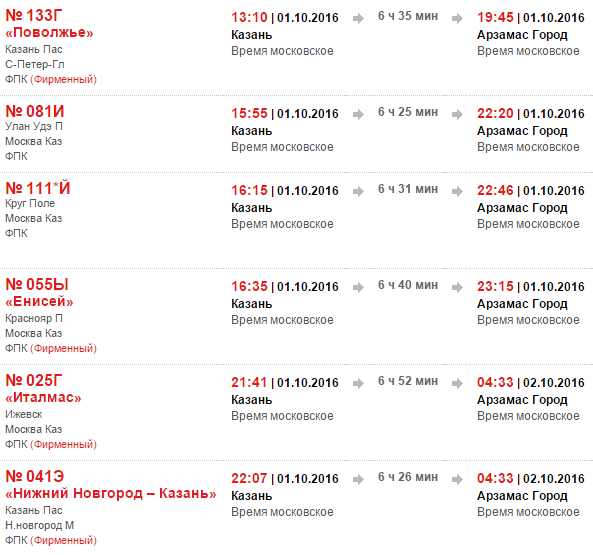Open train № 133Г details
The image size is (593, 555).
[x=34, y=16]
